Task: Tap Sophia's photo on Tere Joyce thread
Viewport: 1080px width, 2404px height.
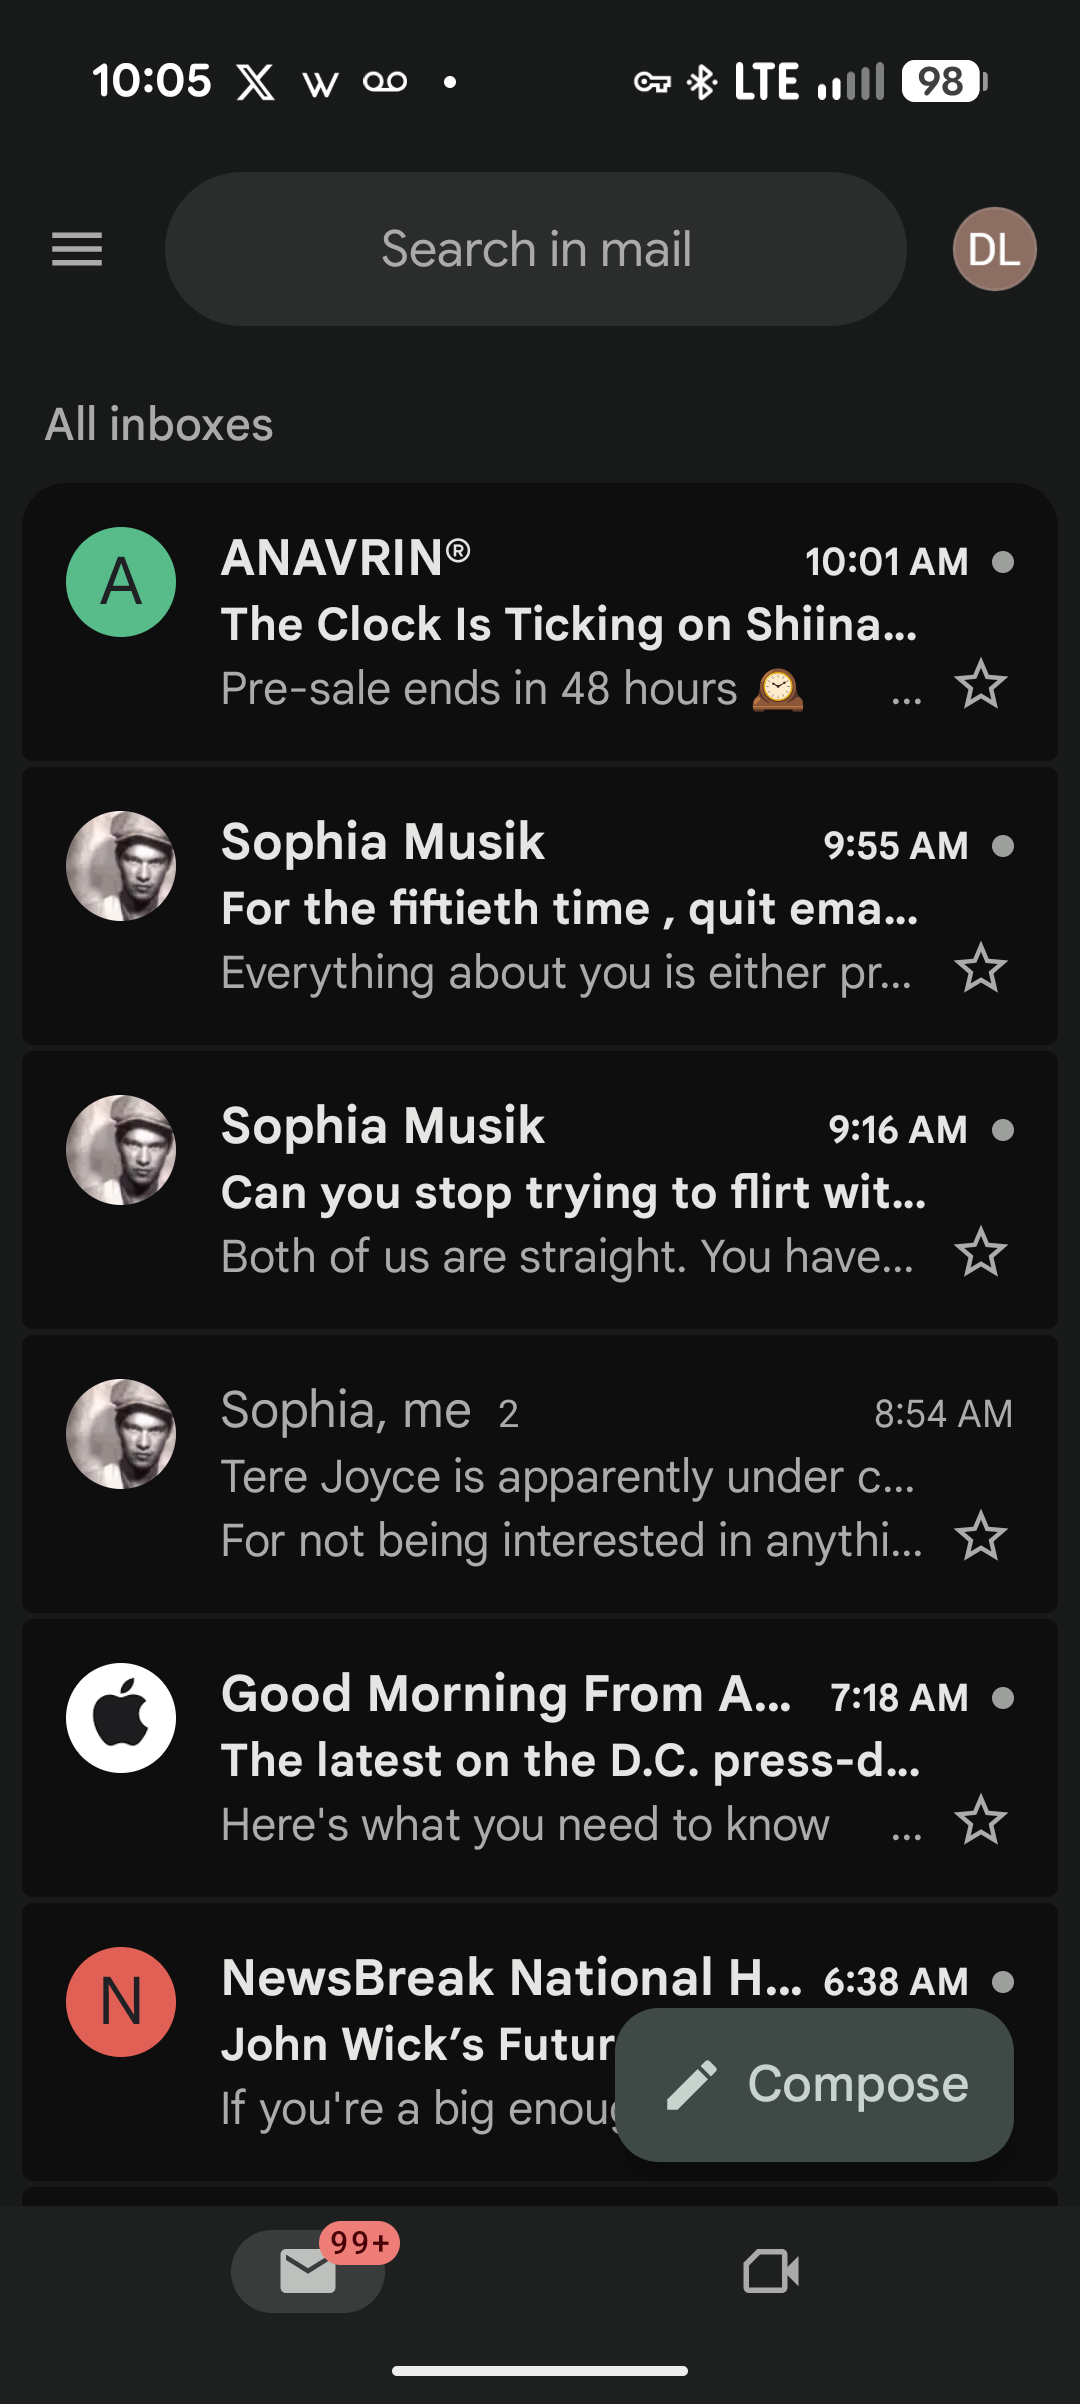Action: [121, 1434]
